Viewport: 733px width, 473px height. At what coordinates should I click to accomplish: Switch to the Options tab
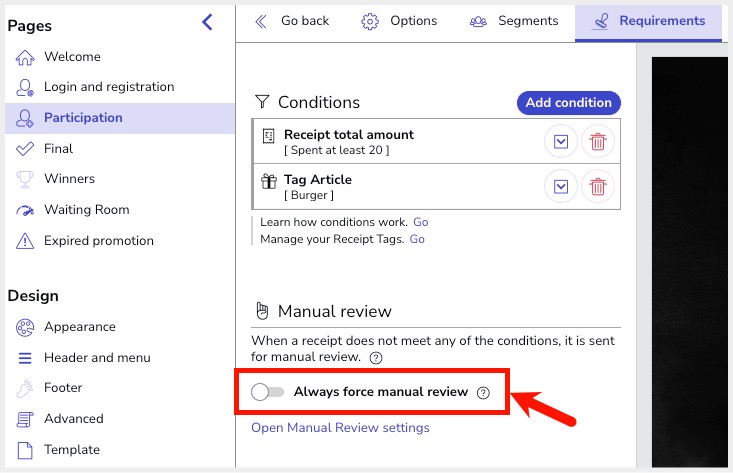click(400, 21)
